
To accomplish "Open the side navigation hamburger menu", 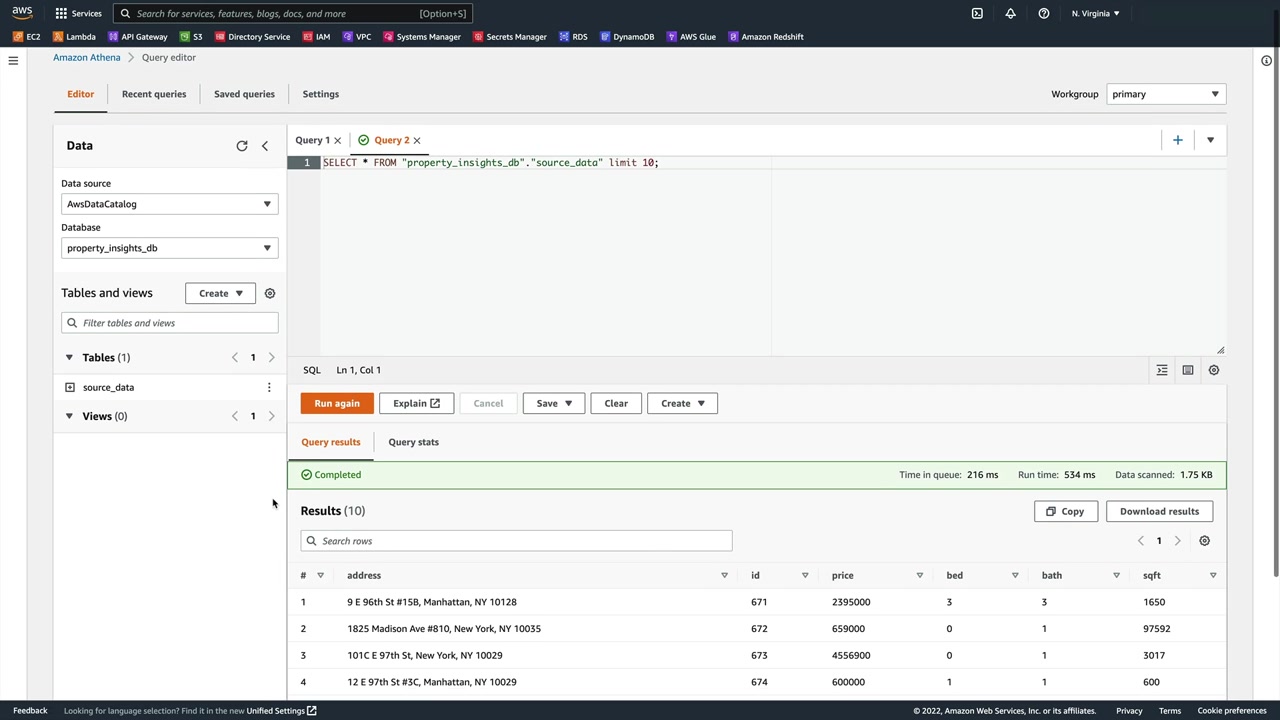I will tap(13, 61).
